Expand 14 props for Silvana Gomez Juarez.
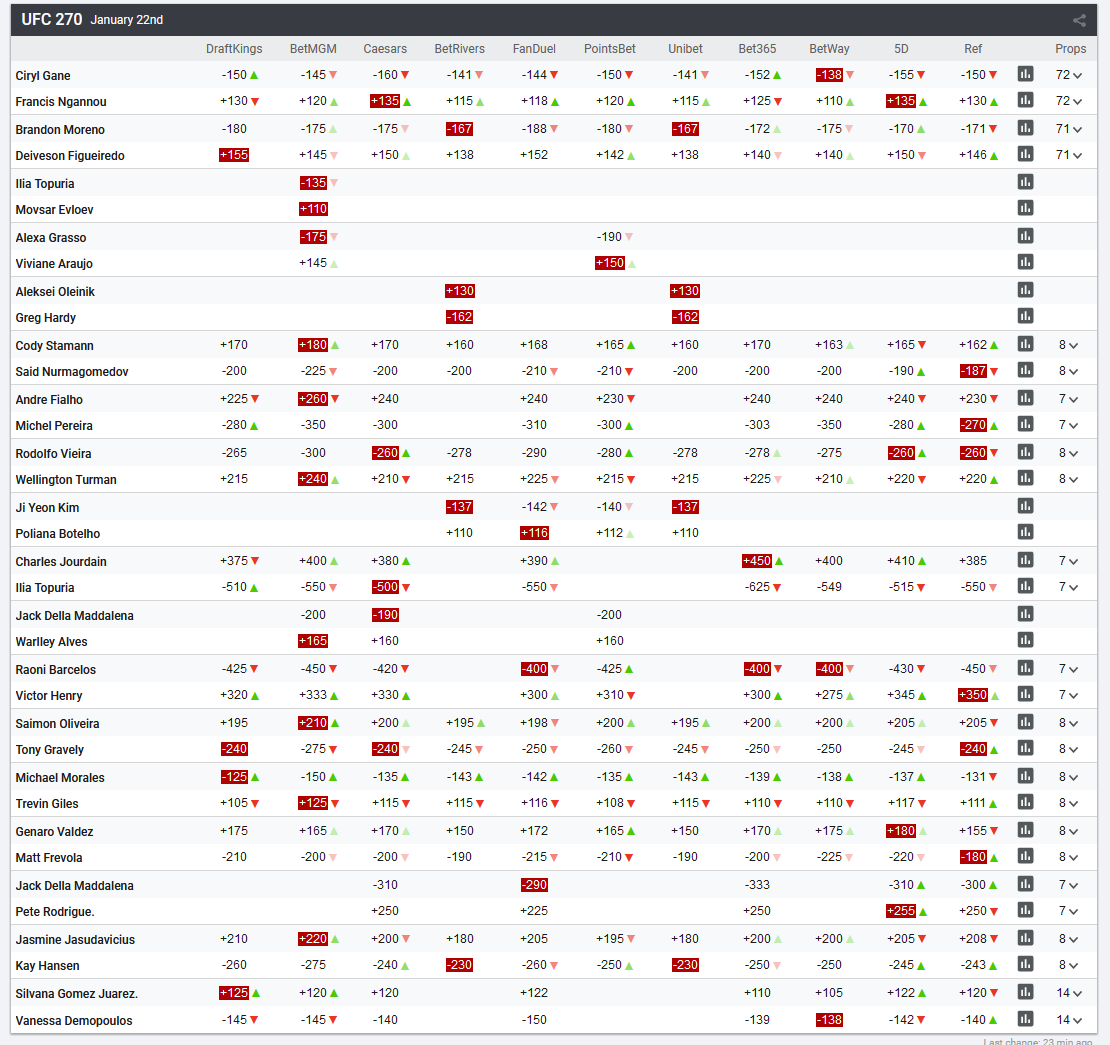Screen dimensions: 1110x1045 (1069, 993)
